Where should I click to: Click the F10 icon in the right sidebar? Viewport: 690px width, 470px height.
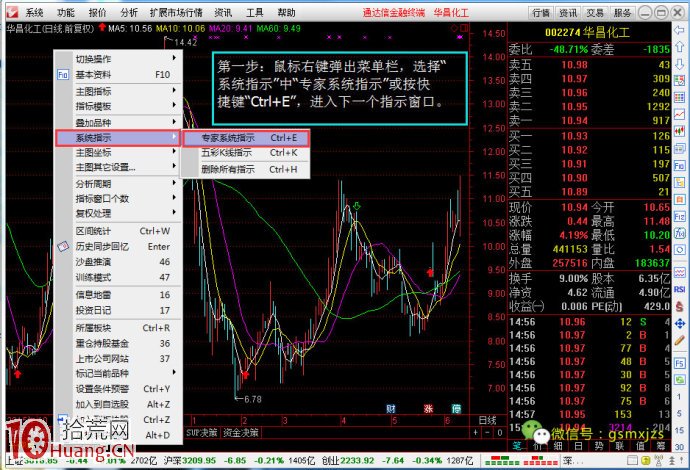pos(679,165)
